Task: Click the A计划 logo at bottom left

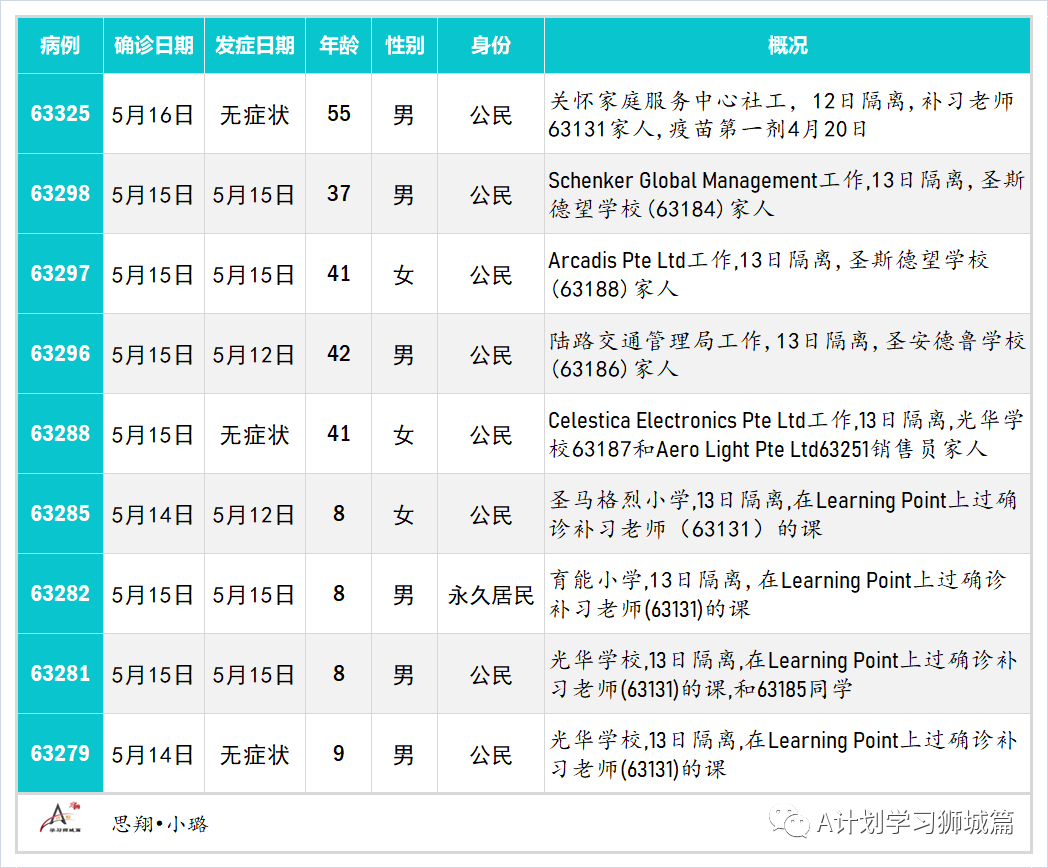Action: tap(60, 820)
